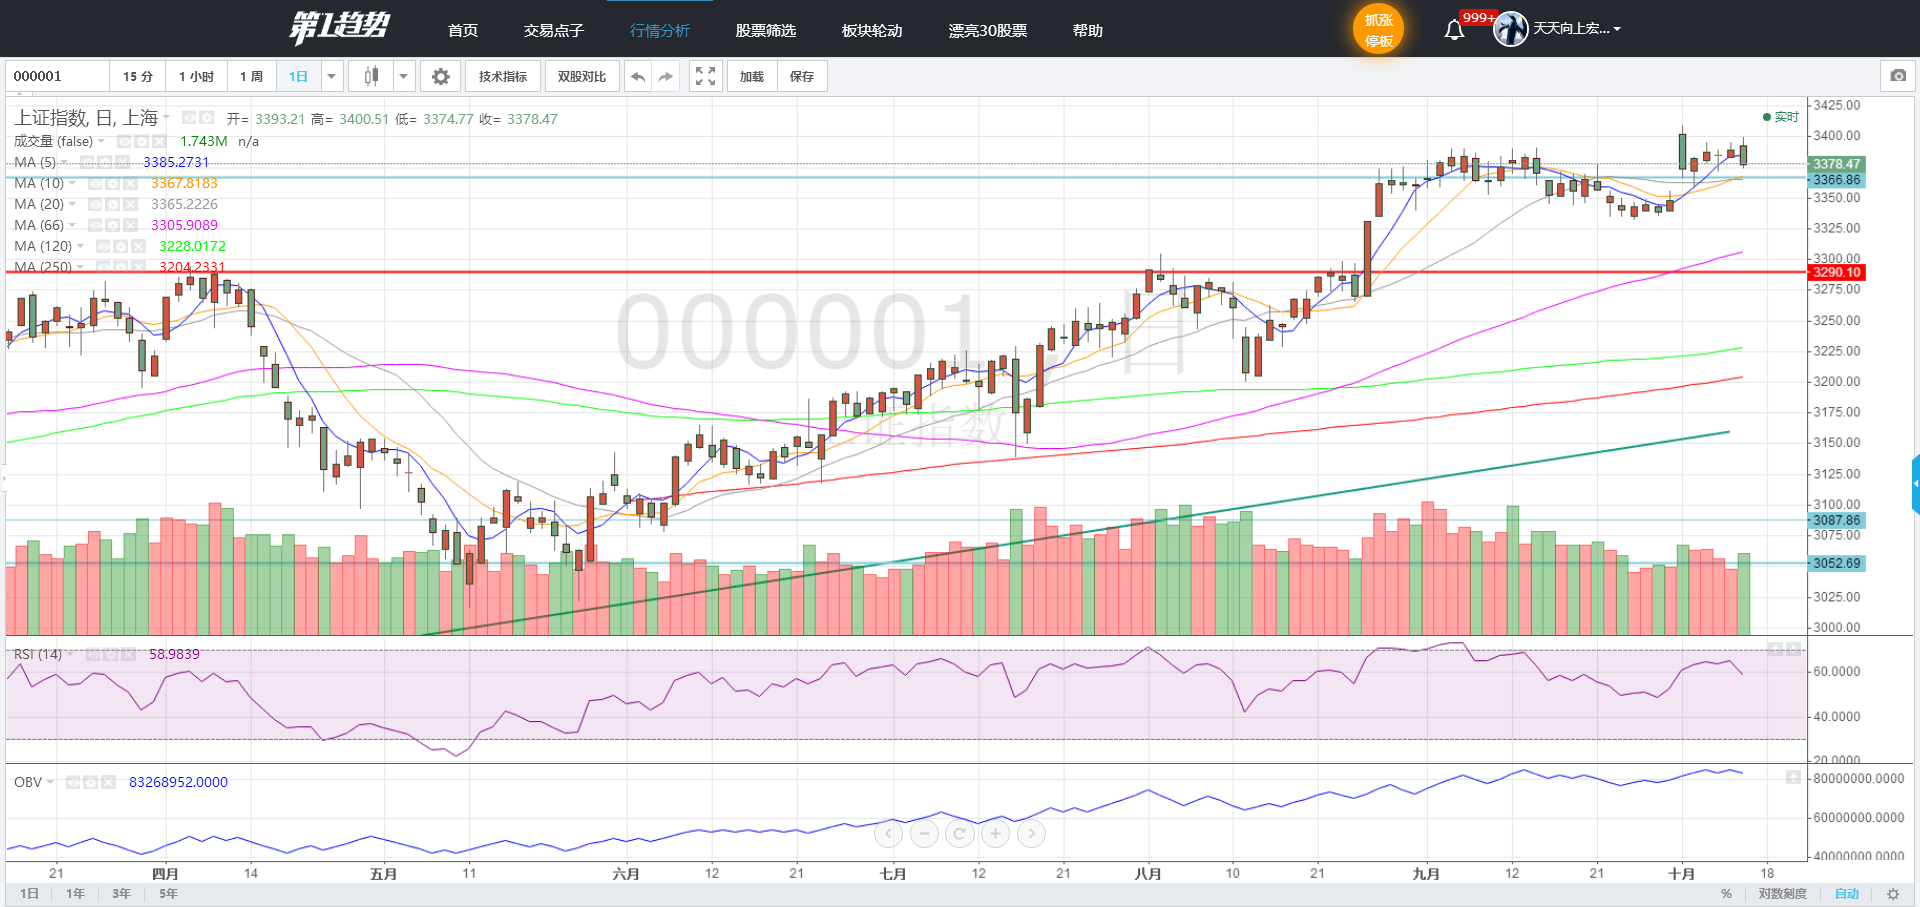Image resolution: width=1920 pixels, height=907 pixels.
Task: Click the orange 抓涨停板 button
Action: pos(1379,30)
